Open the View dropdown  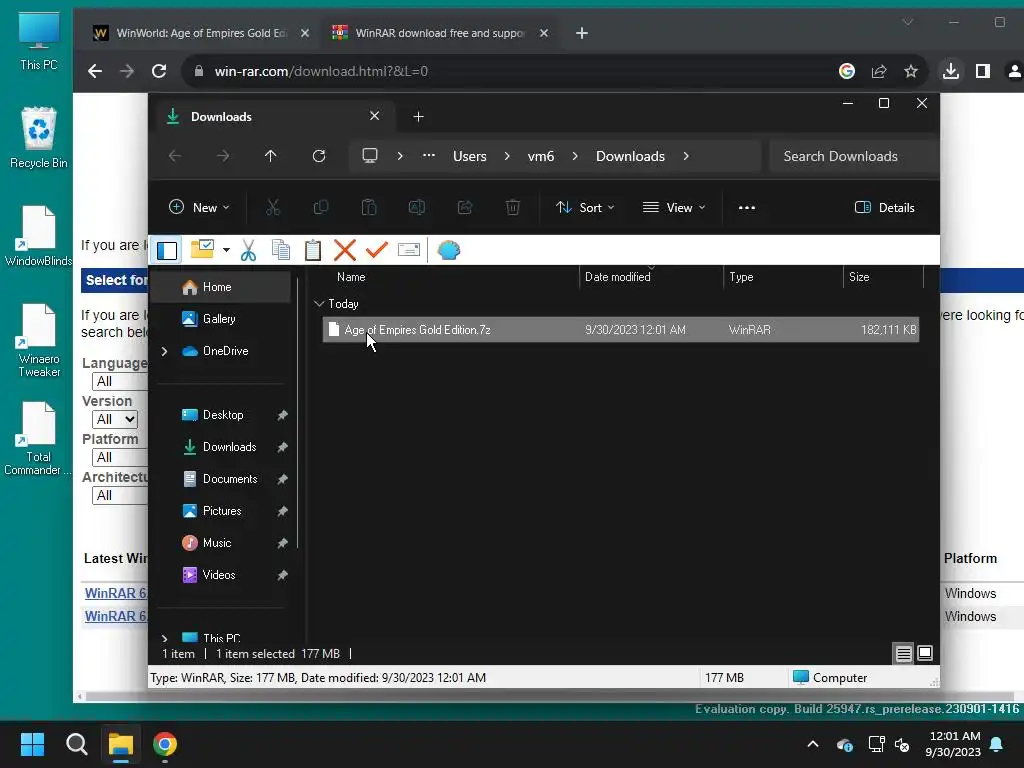[x=674, y=208]
